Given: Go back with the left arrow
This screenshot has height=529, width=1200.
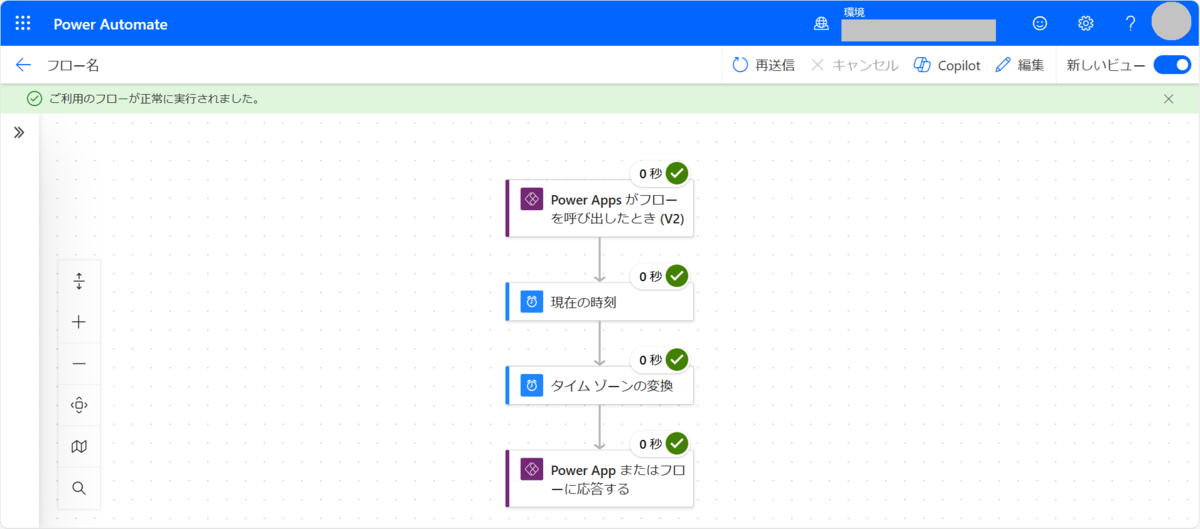Looking at the screenshot, I should pyautogui.click(x=23, y=65).
